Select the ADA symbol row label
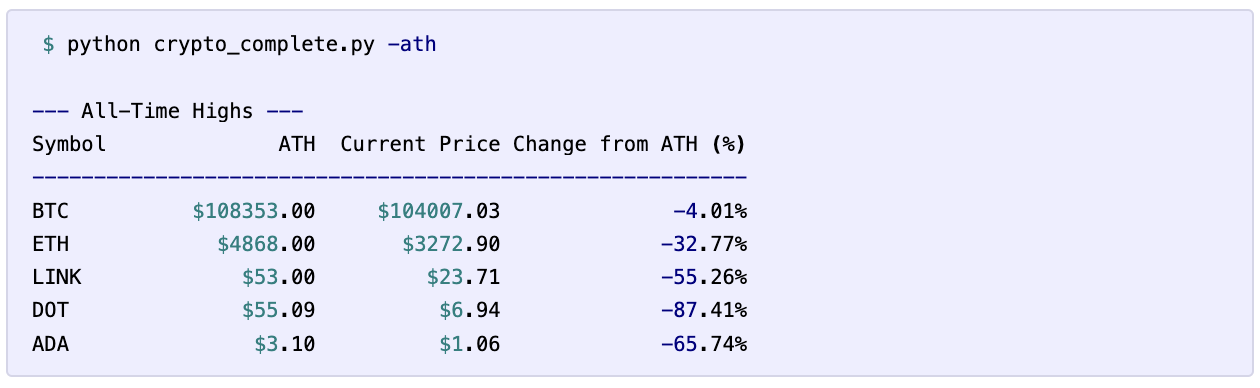The image size is (1260, 388). click(x=50, y=344)
